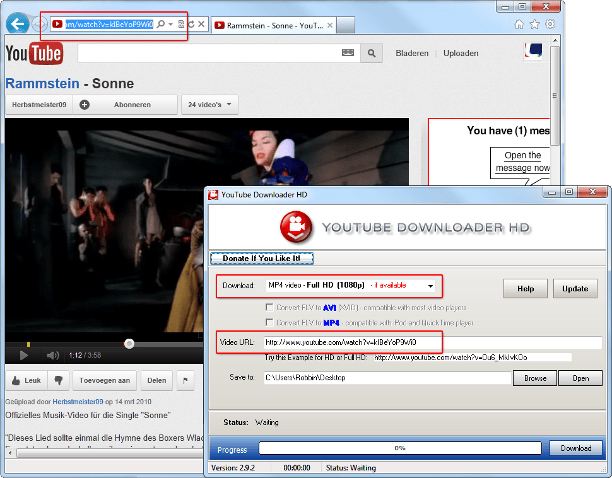
Task: Open a new blank browser tab
Action: coord(345,25)
